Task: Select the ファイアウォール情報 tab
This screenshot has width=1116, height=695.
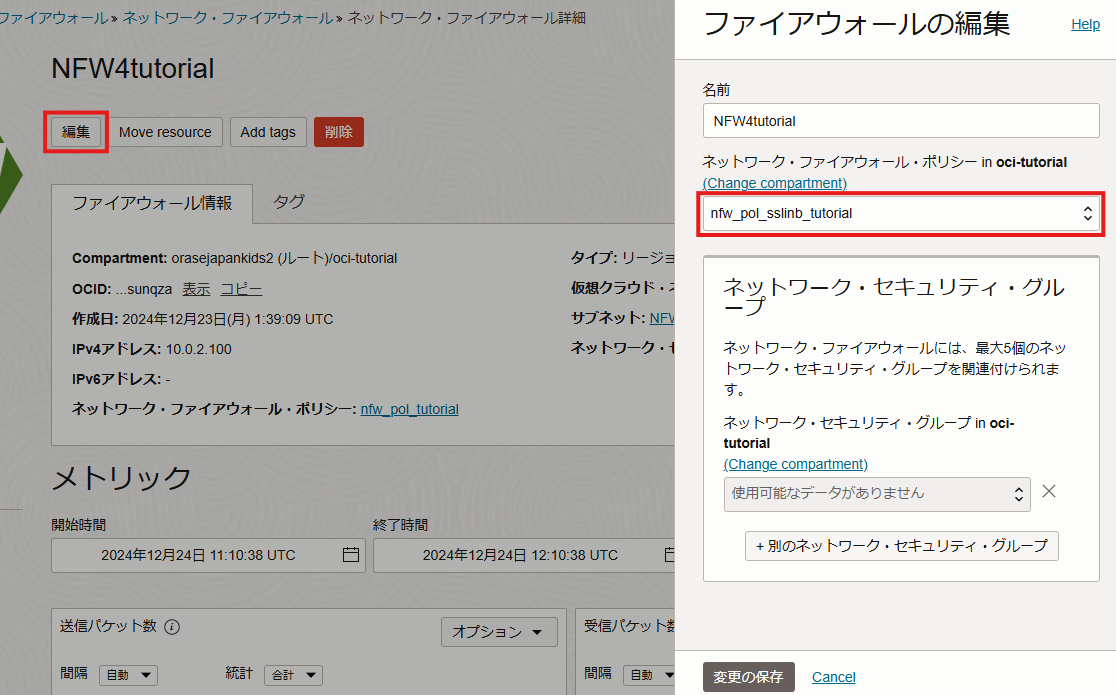Action: coord(152,202)
